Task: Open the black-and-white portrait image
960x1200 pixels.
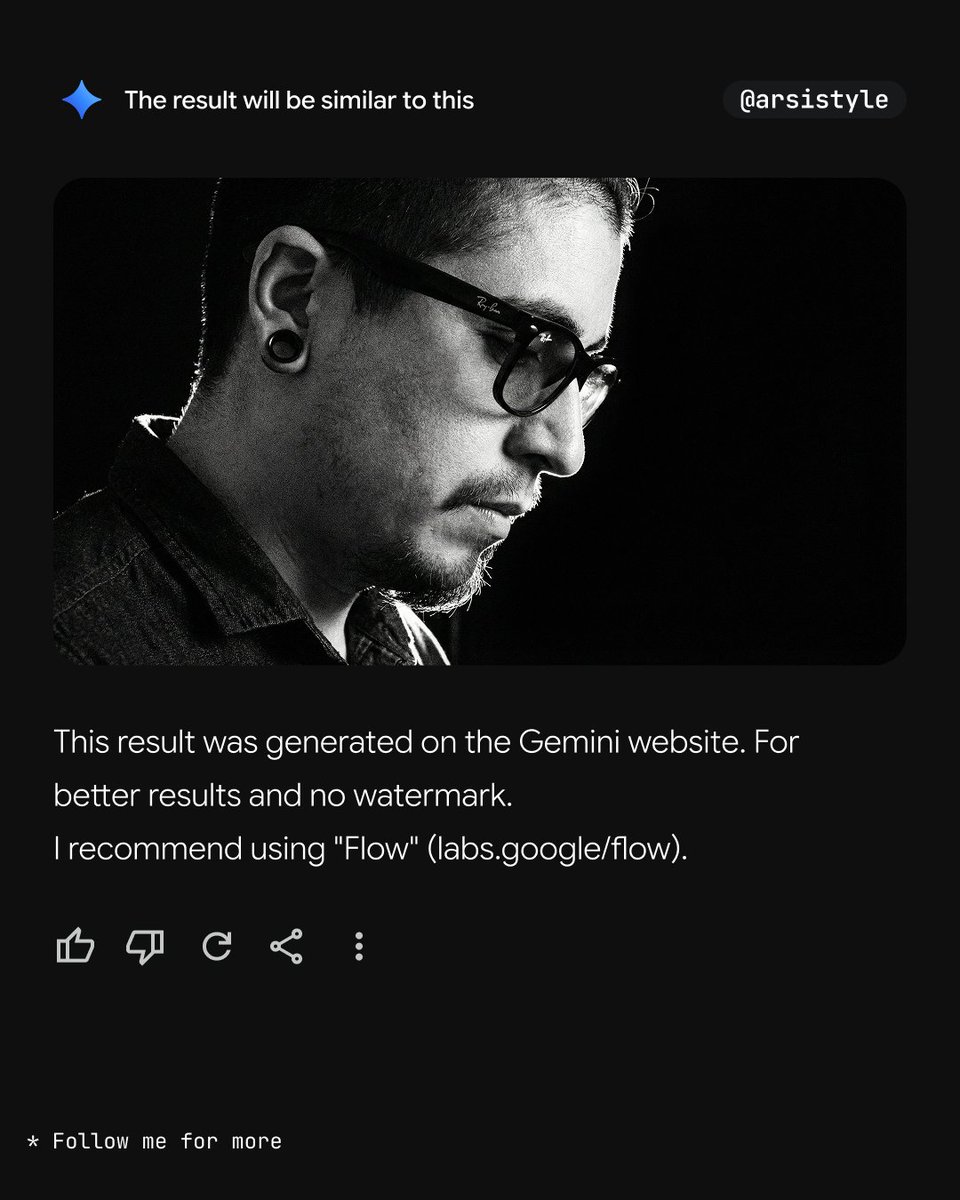Action: (x=480, y=421)
